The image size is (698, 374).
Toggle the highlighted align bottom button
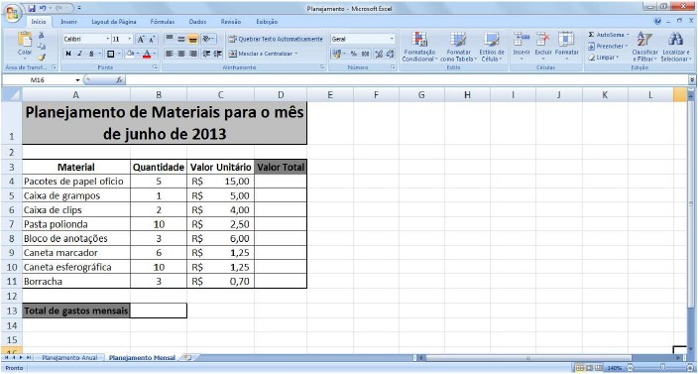tap(192, 39)
